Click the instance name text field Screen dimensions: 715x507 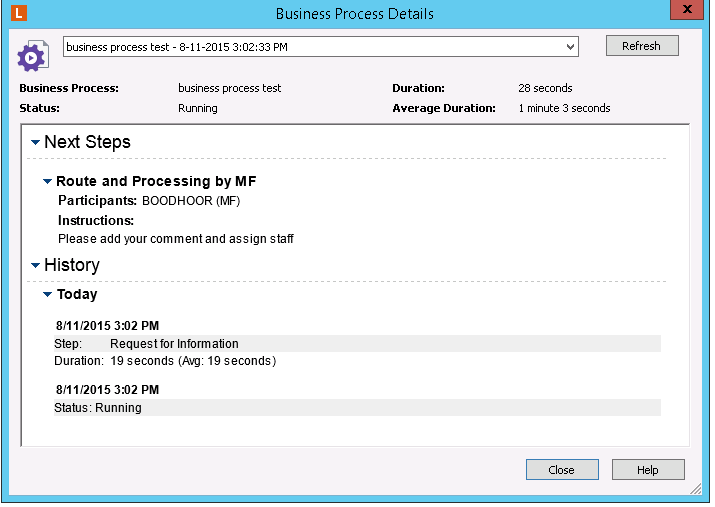coord(310,47)
